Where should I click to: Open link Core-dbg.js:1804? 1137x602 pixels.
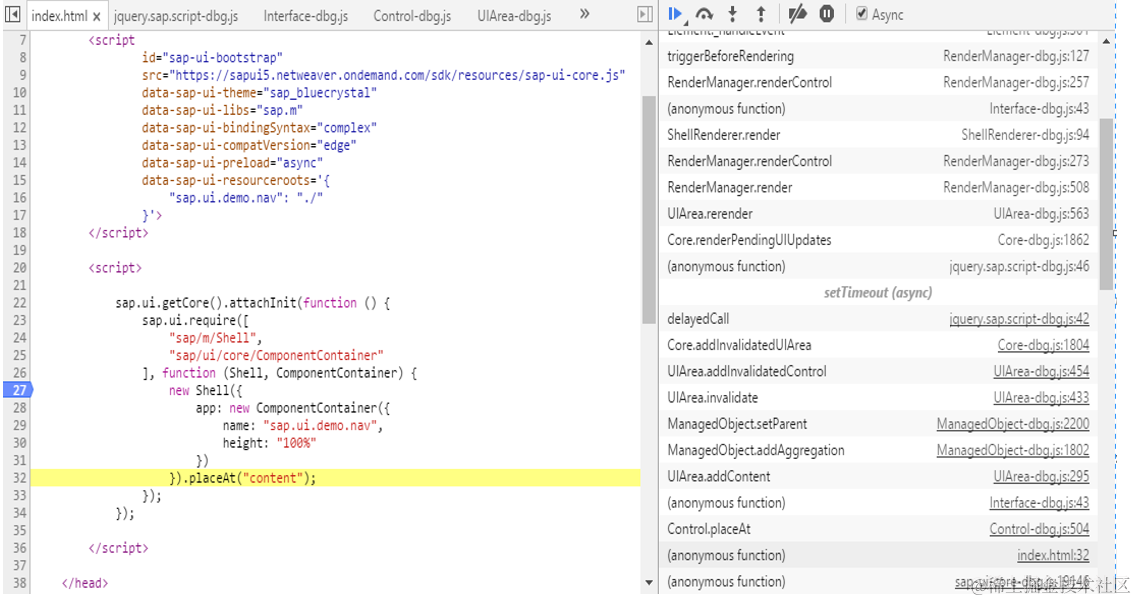[1043, 345]
